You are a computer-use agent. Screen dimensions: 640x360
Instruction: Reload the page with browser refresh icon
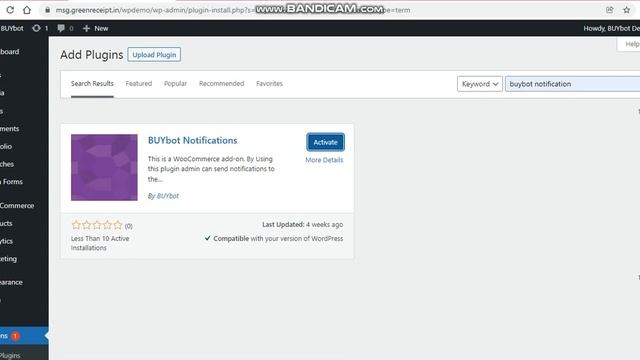[10, 10]
